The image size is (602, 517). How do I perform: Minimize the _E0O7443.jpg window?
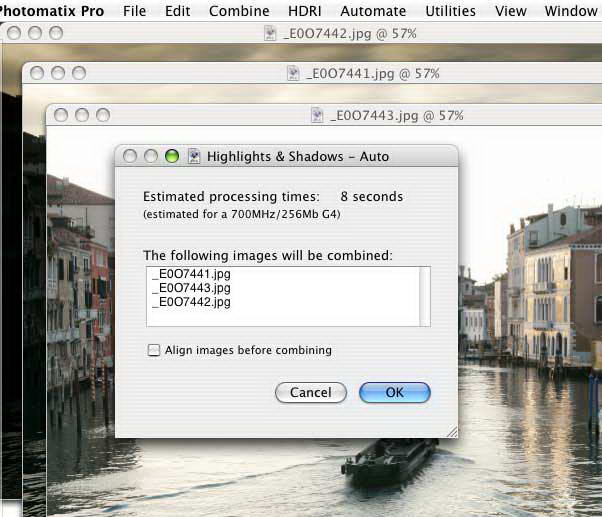click(82, 115)
